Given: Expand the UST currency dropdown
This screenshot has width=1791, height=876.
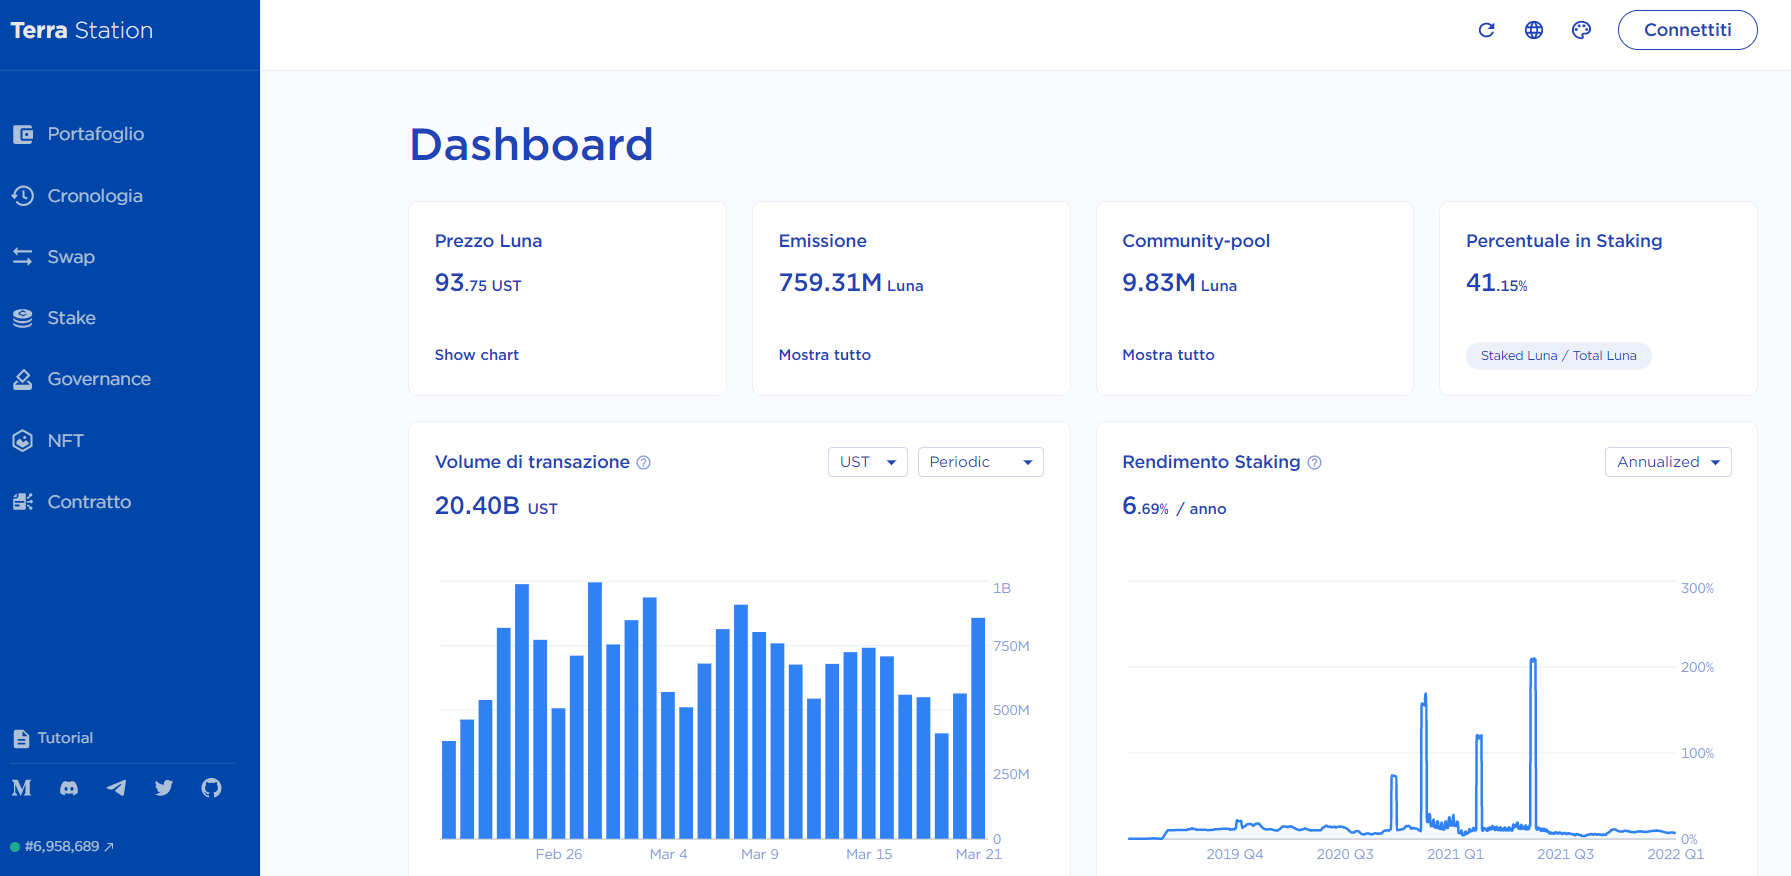Looking at the screenshot, I should [867, 462].
